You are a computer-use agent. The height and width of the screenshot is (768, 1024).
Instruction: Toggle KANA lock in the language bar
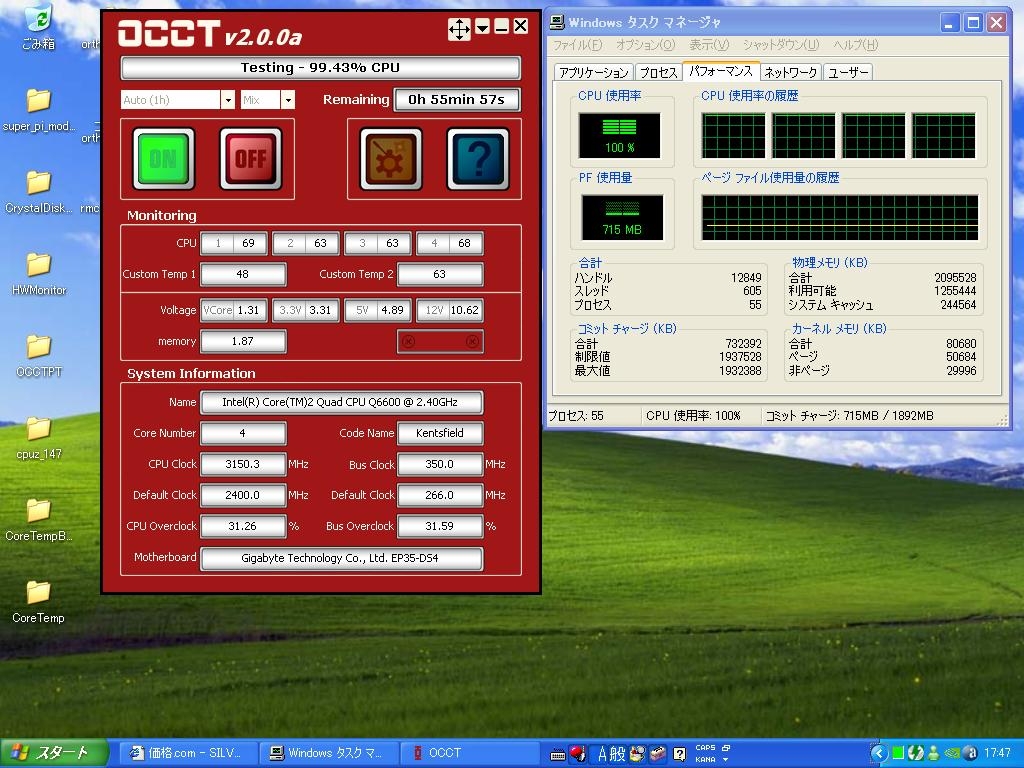(x=705, y=760)
